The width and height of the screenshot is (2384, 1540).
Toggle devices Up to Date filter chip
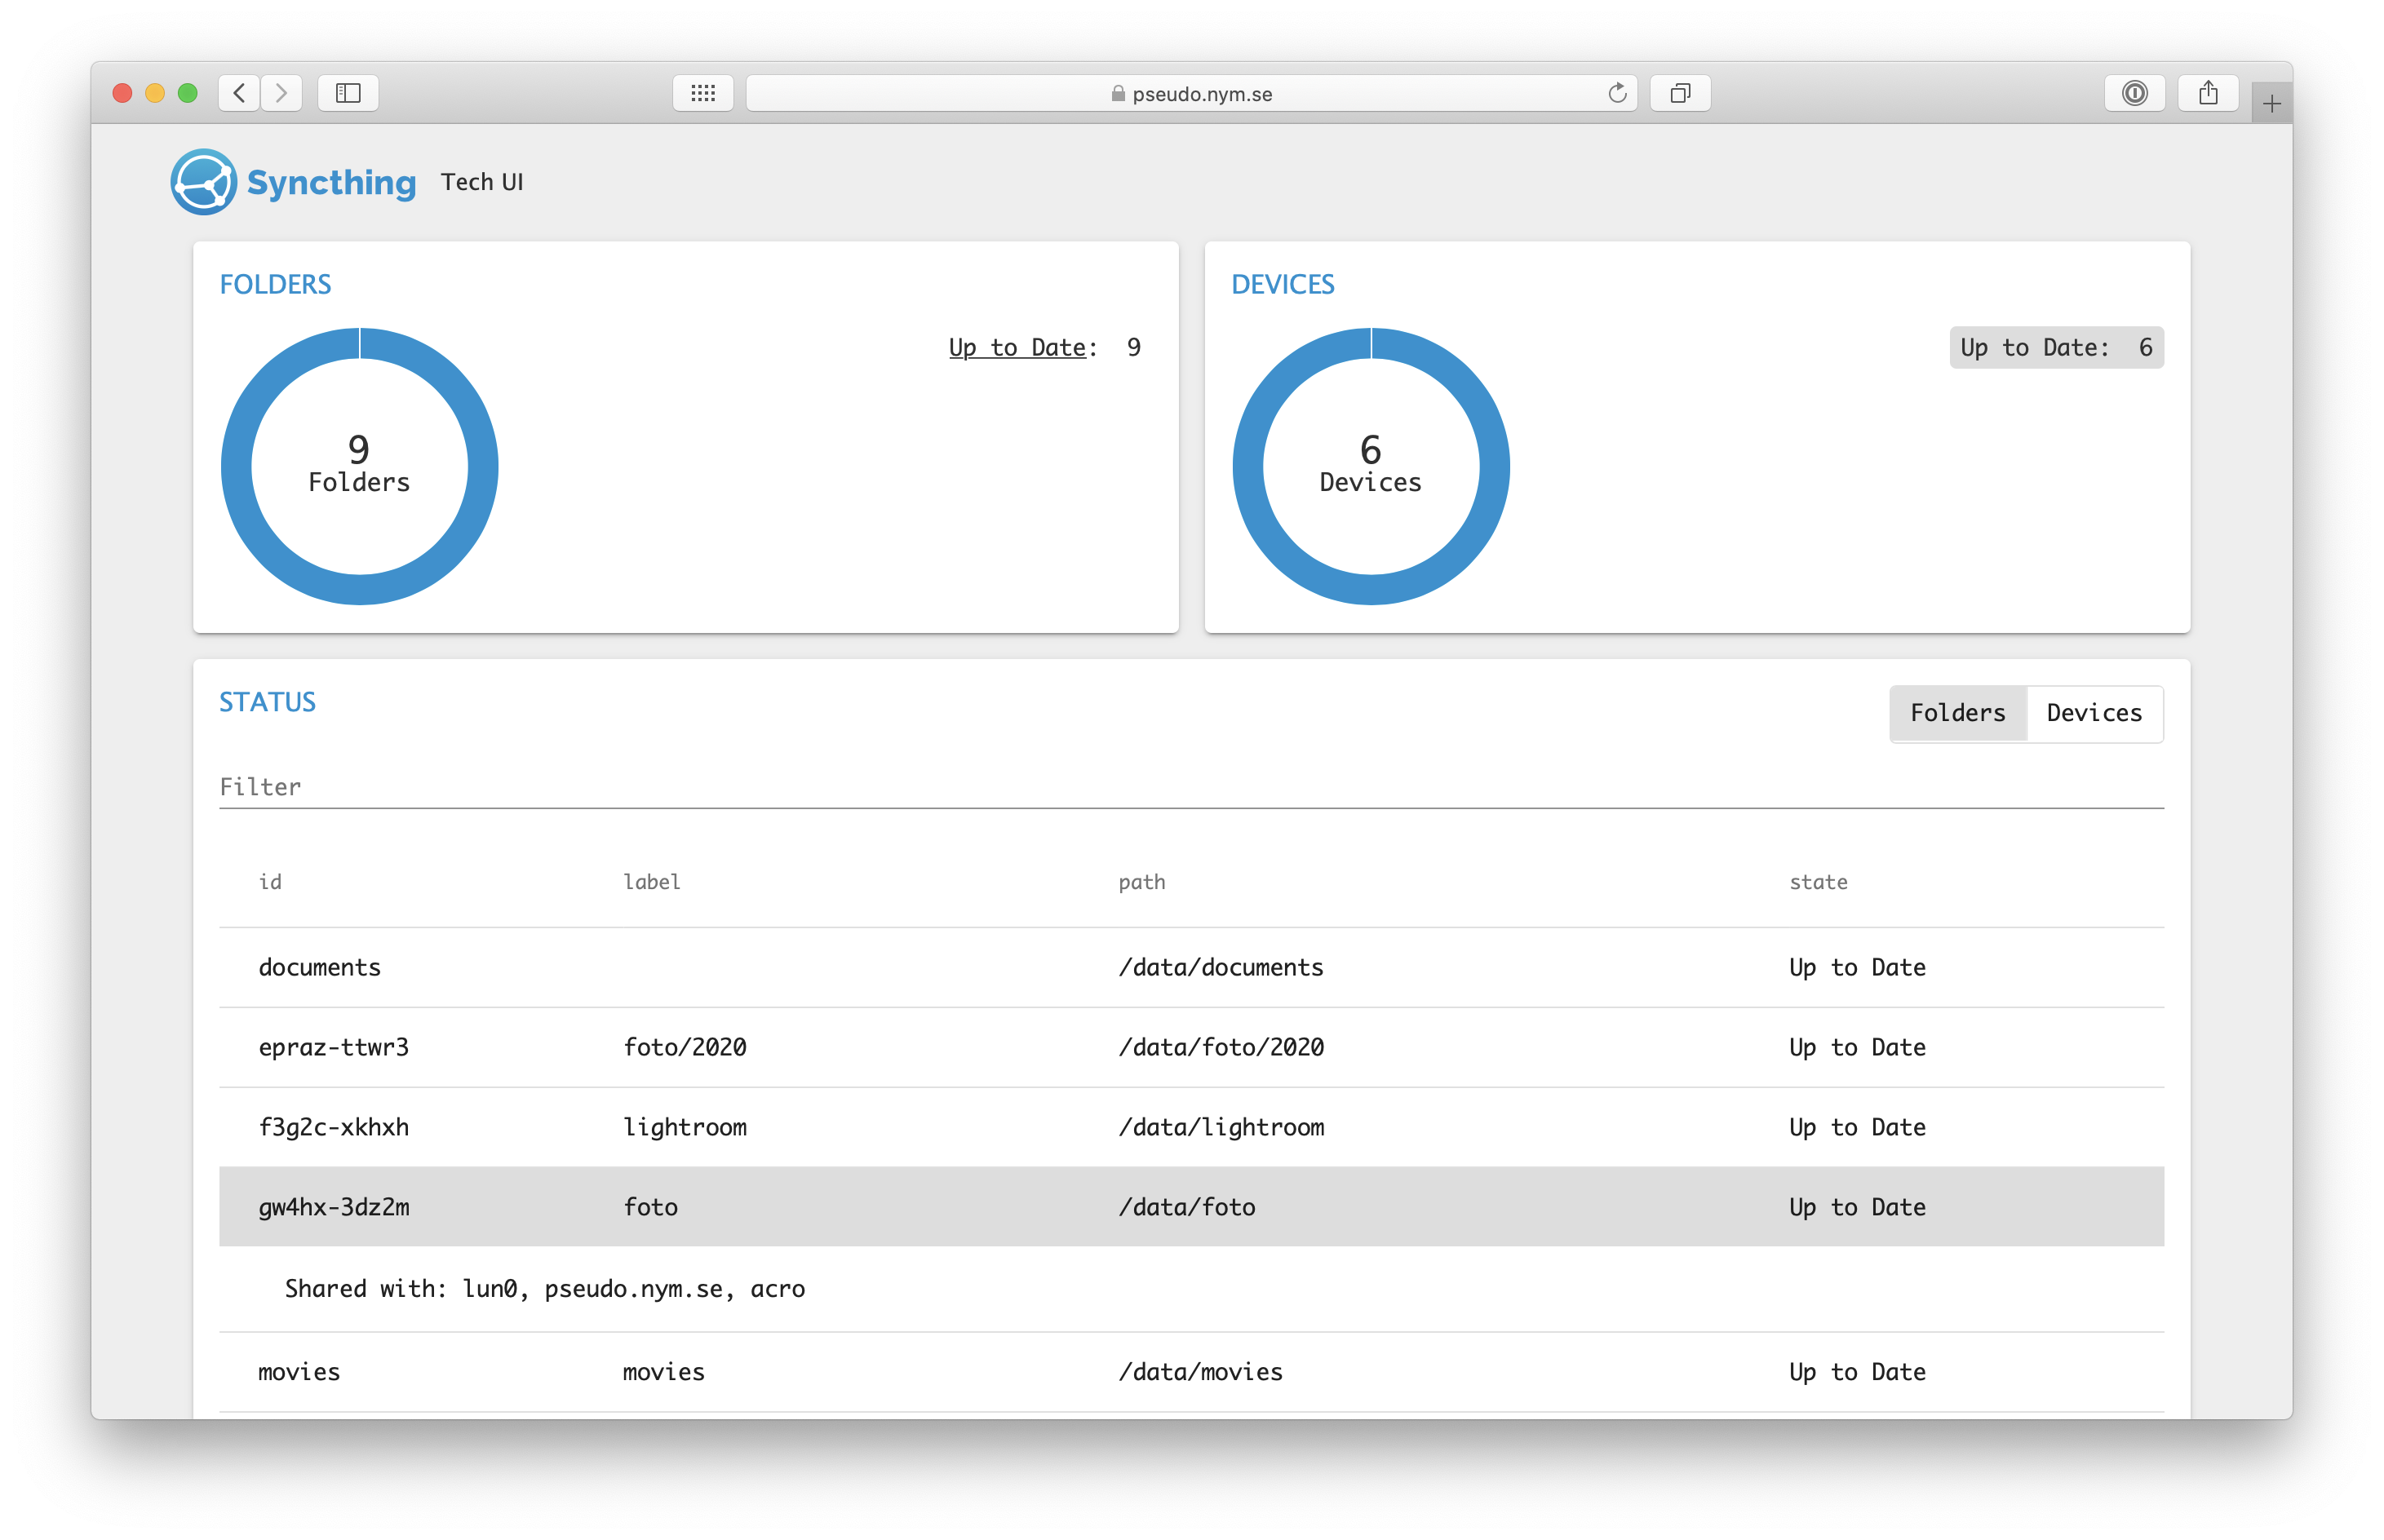point(2055,347)
